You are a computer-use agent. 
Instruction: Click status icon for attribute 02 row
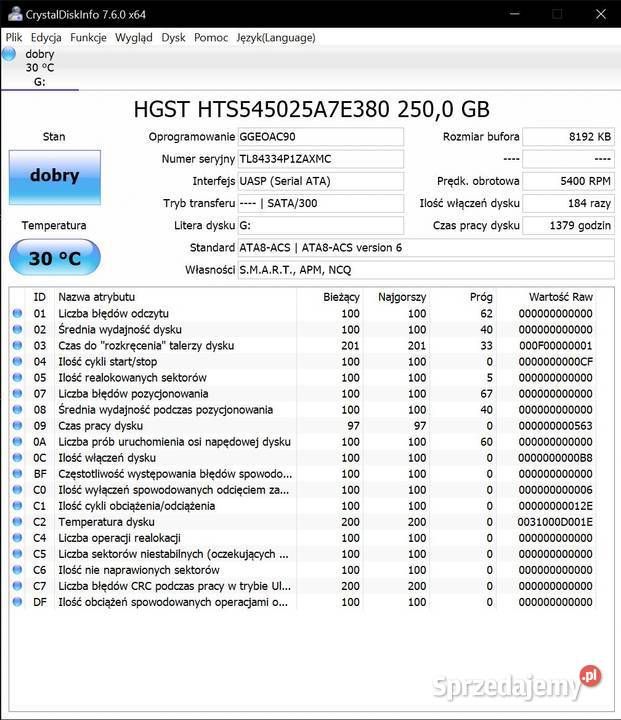coord(17,330)
